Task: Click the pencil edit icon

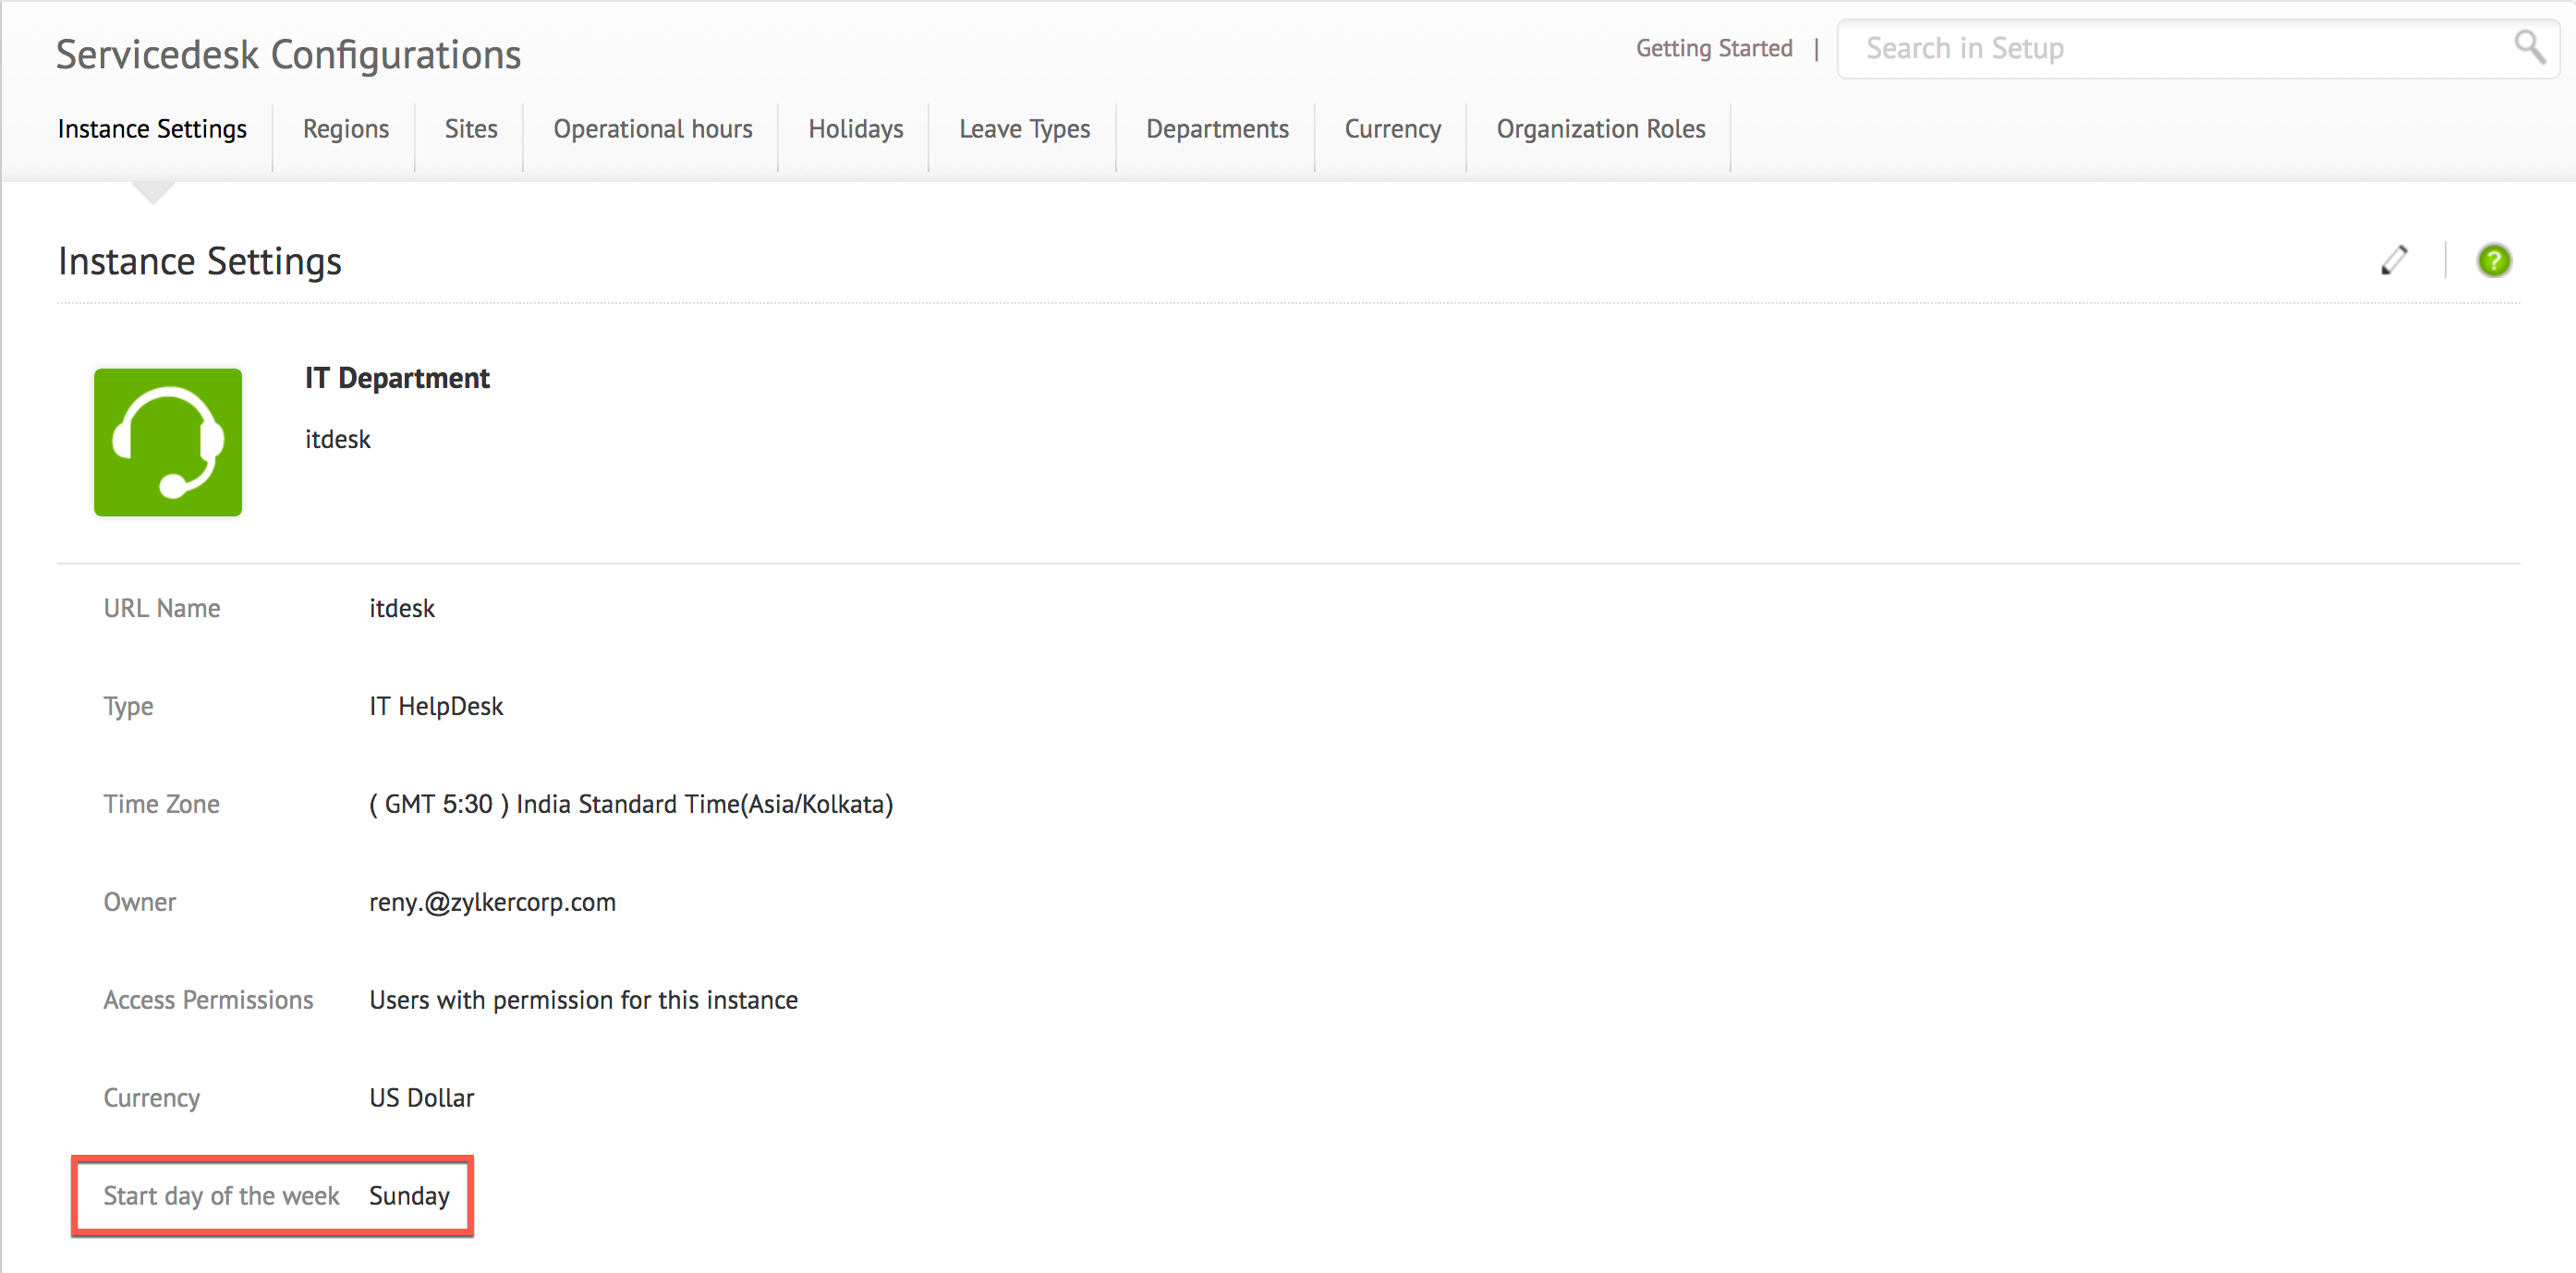Action: (2393, 260)
